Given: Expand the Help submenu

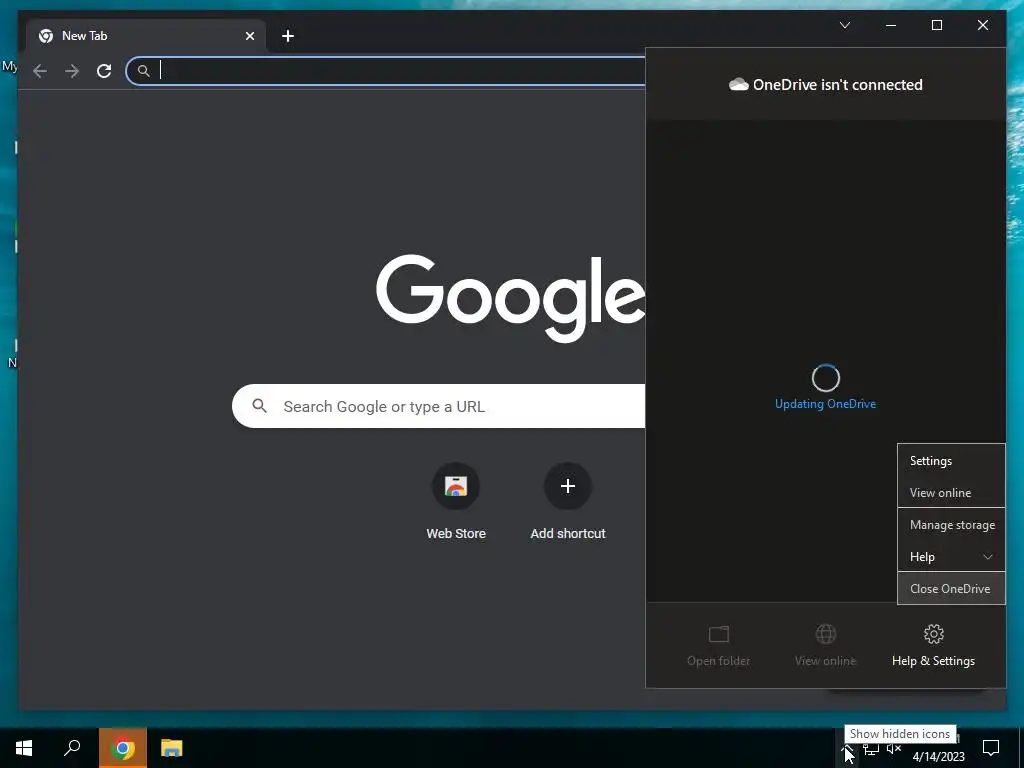Looking at the screenshot, I should pyautogui.click(x=951, y=557).
